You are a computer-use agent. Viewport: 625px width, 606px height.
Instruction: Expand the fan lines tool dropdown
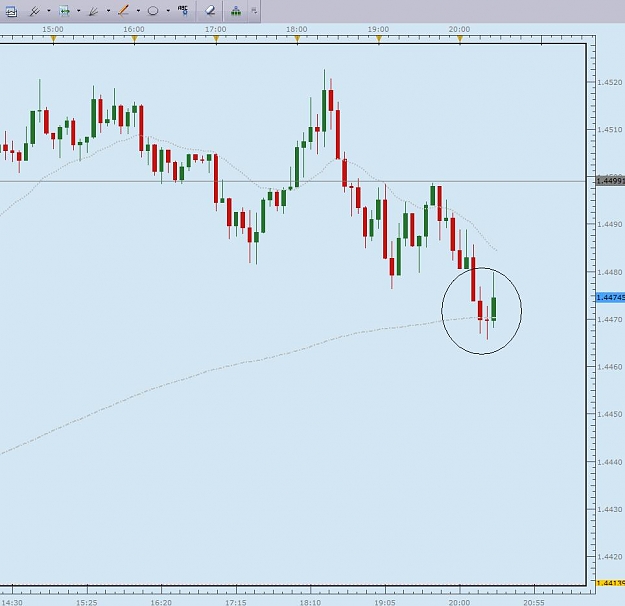click(x=108, y=11)
